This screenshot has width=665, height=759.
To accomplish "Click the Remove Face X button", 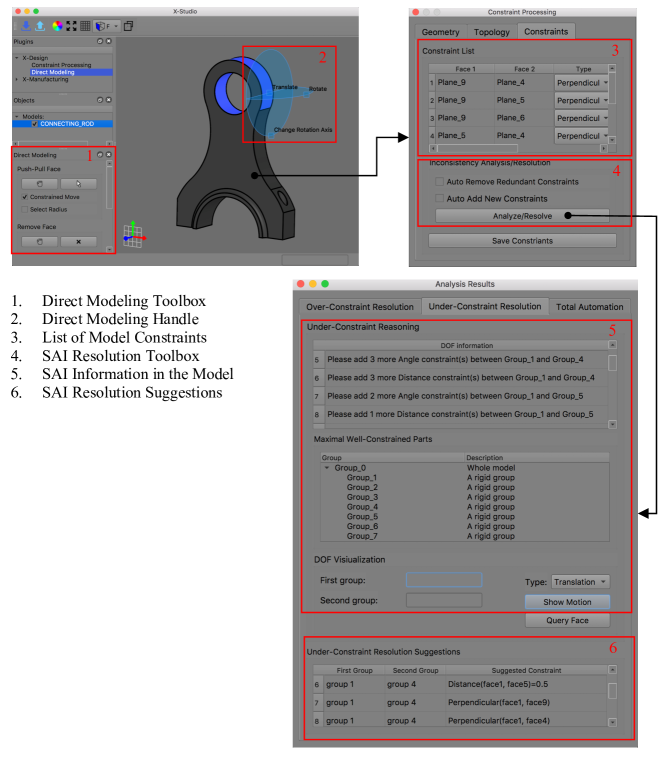I will (x=78, y=242).
